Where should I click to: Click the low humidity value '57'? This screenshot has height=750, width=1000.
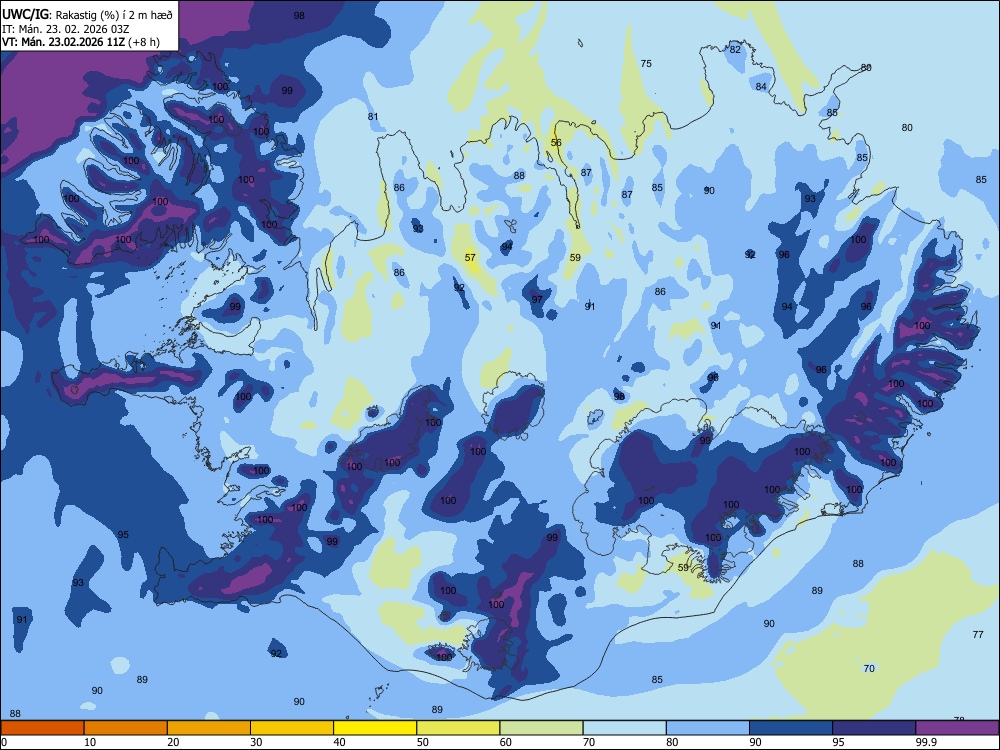[470, 258]
